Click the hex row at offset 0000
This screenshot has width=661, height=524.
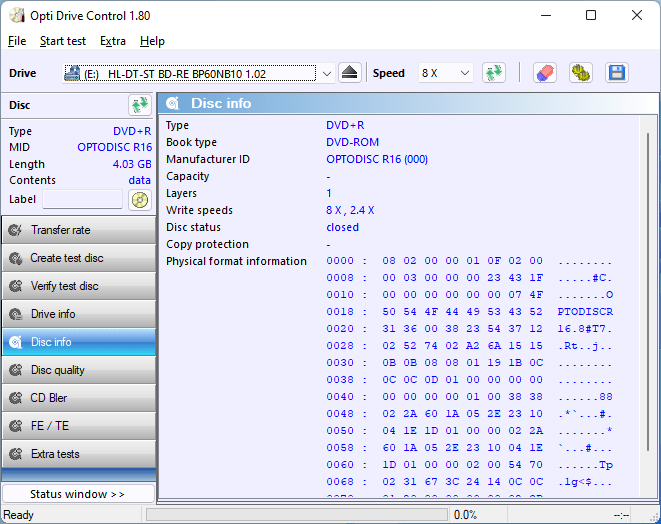[x=469, y=261]
